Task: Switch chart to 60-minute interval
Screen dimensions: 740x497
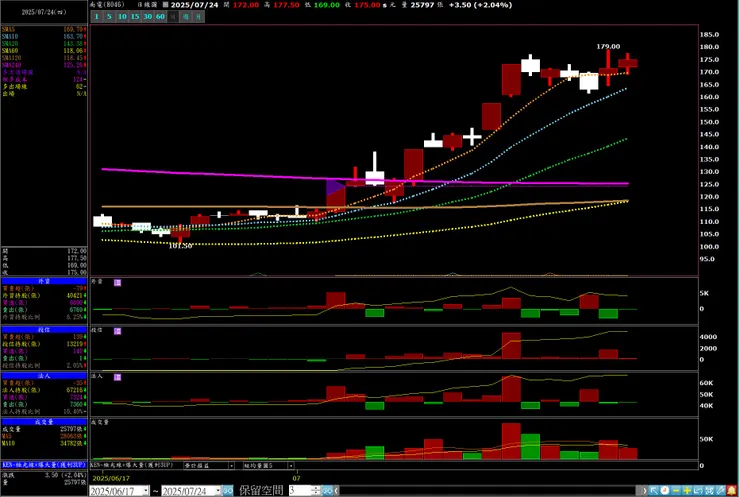Action: click(x=160, y=17)
